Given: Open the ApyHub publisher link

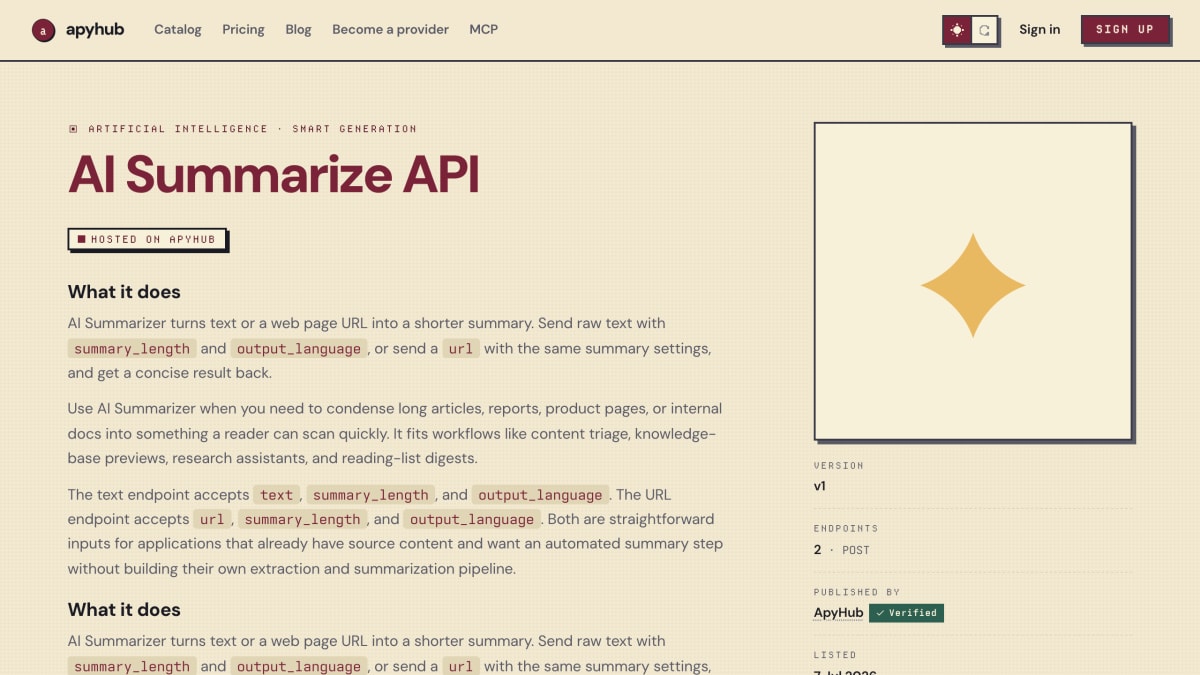Looking at the screenshot, I should (x=838, y=613).
